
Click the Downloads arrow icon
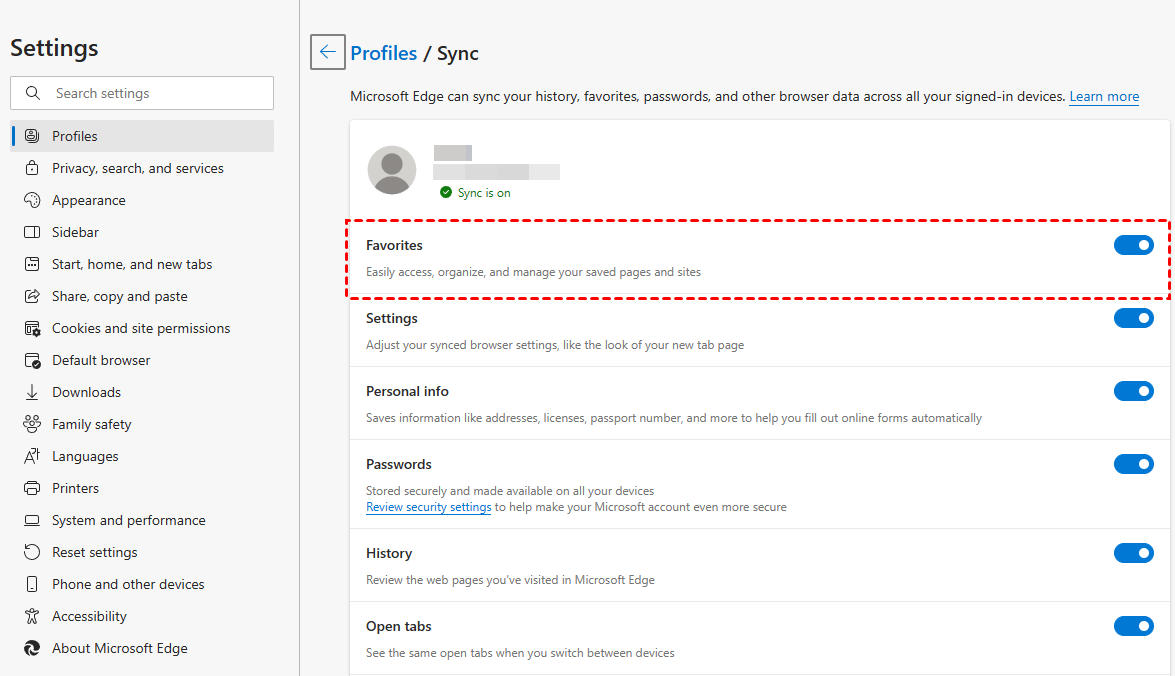click(x=32, y=392)
